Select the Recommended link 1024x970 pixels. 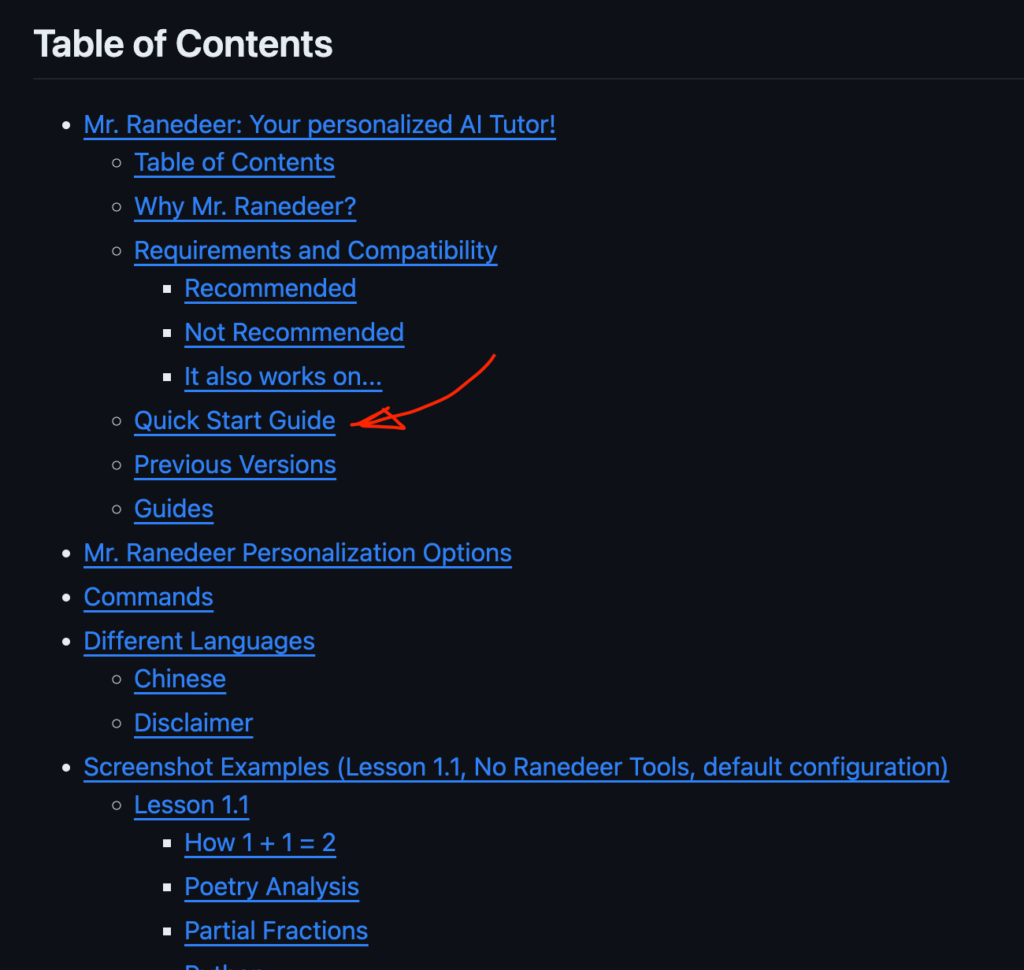270,289
